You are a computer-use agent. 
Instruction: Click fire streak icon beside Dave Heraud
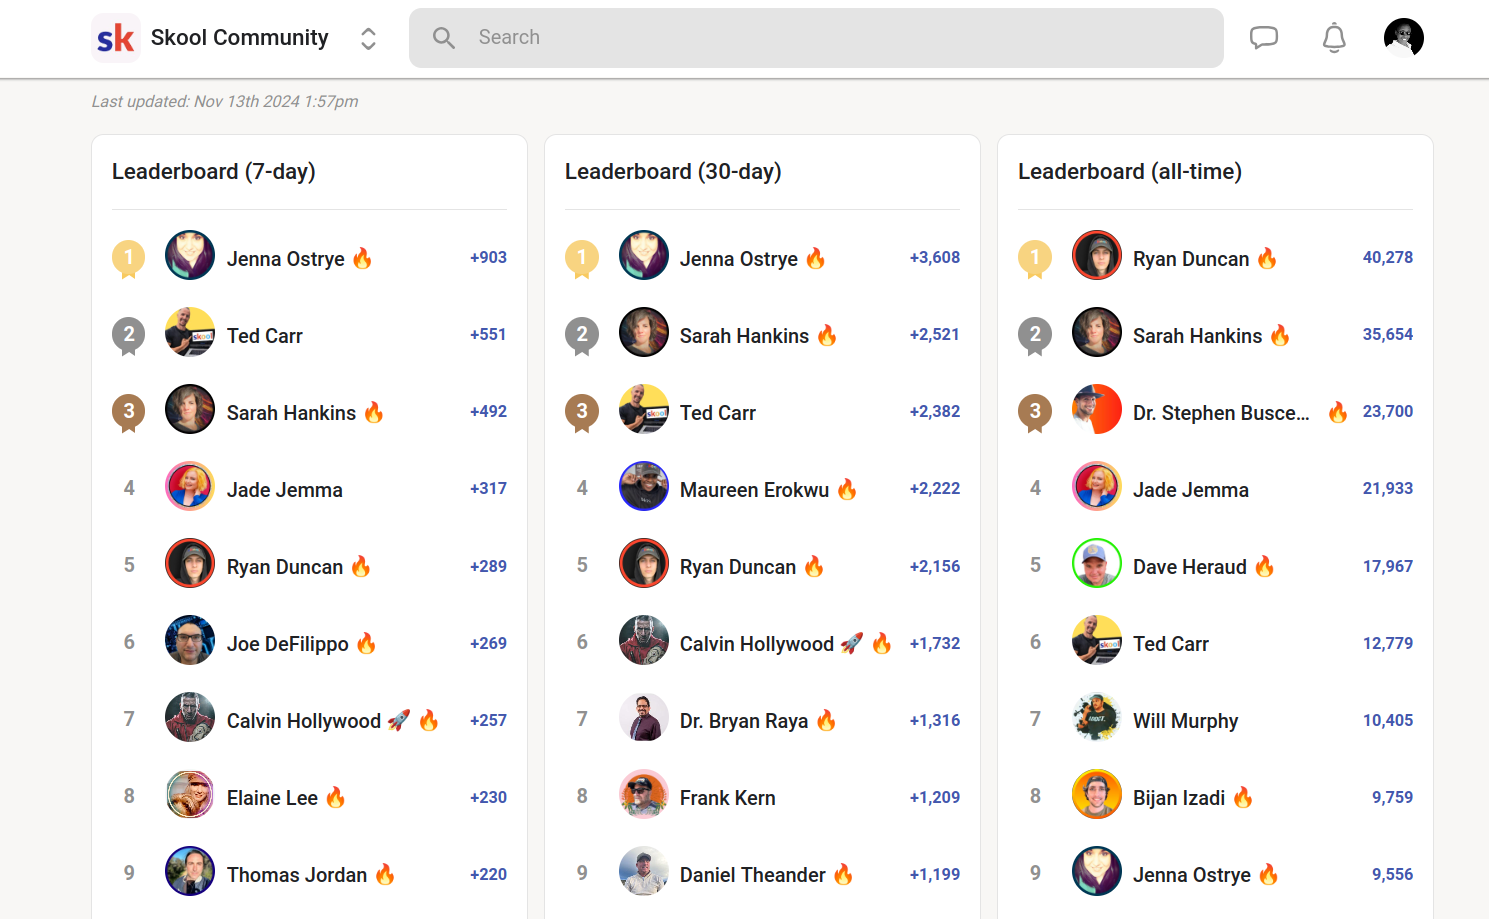(x=1265, y=566)
